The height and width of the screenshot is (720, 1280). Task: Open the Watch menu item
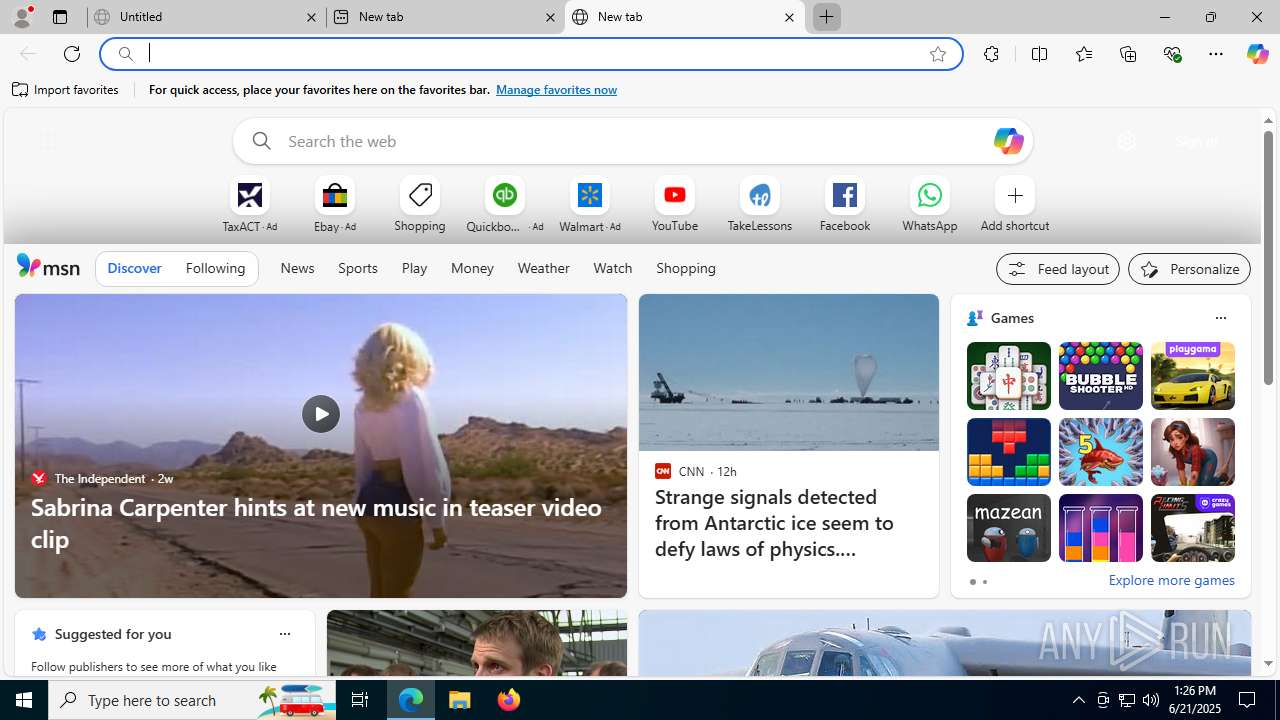coord(612,268)
